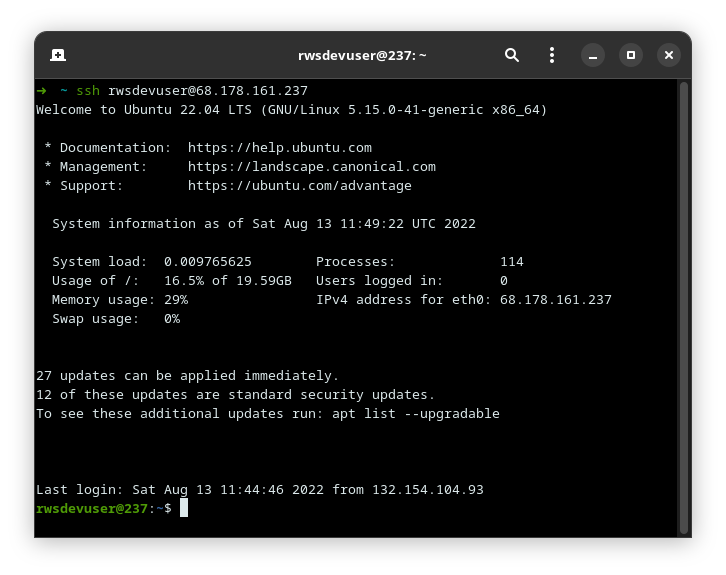Click the Welcome to Ubuntu 22.04 line

pyautogui.click(x=292, y=110)
